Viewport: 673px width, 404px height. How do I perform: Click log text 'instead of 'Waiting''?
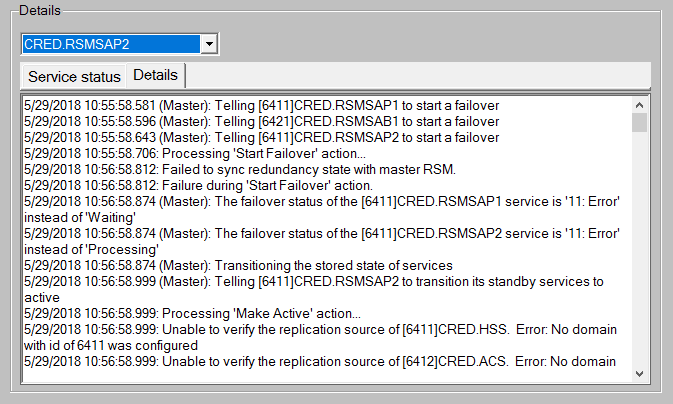80,217
